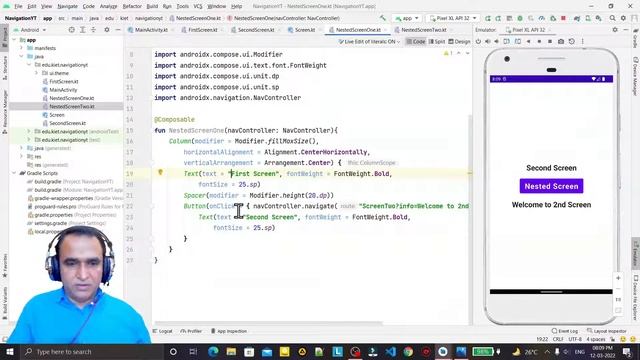640x360 pixels.
Task: Click the emulator Overview square icon
Action: (x=550, y=41)
